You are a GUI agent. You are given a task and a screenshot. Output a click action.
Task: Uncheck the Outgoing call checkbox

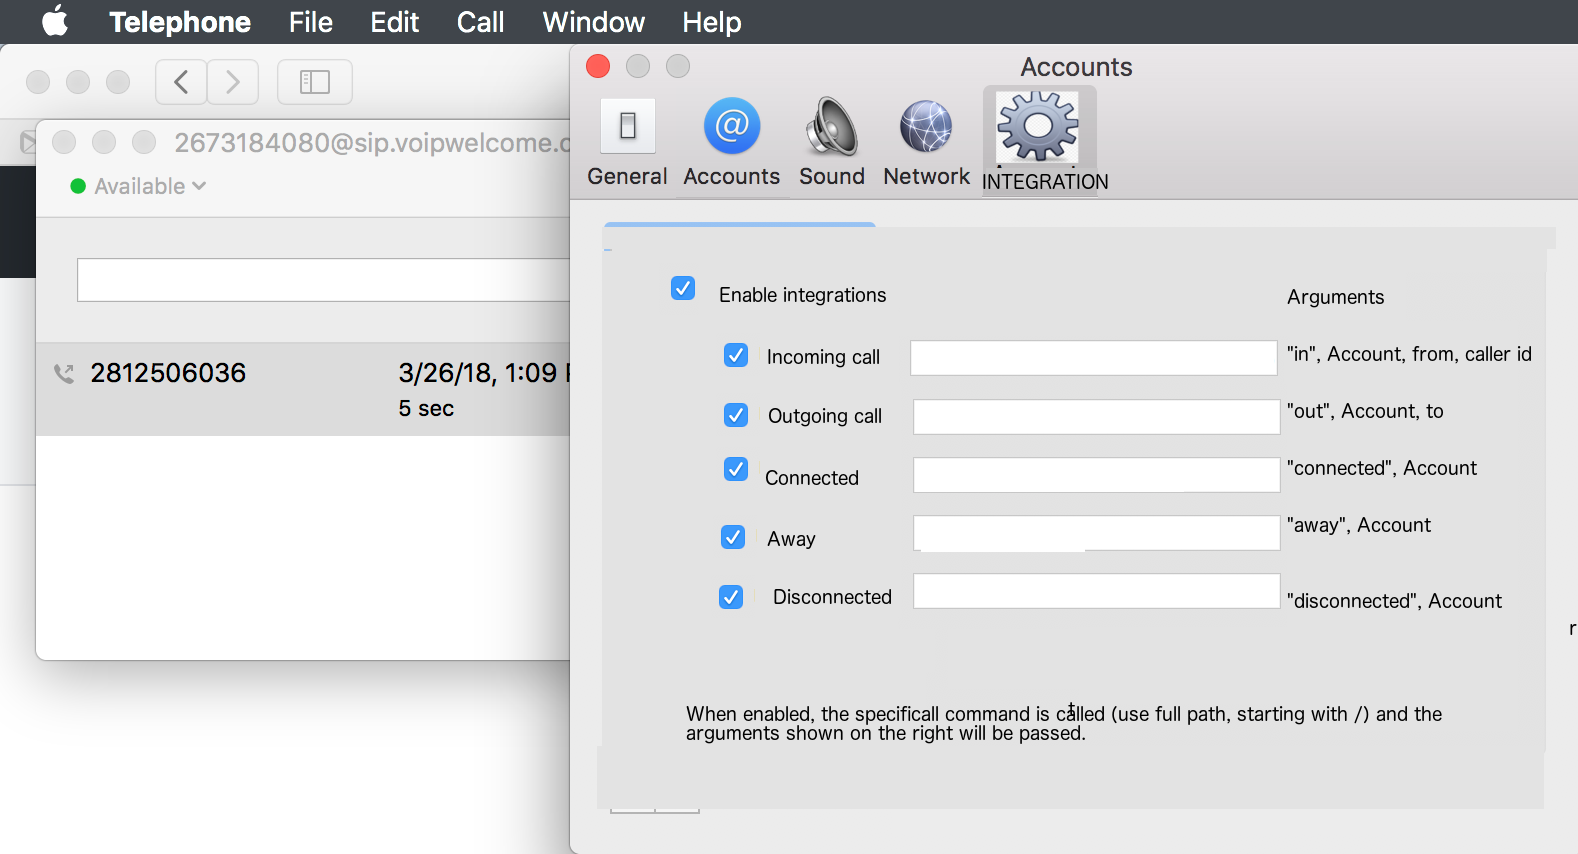point(736,415)
